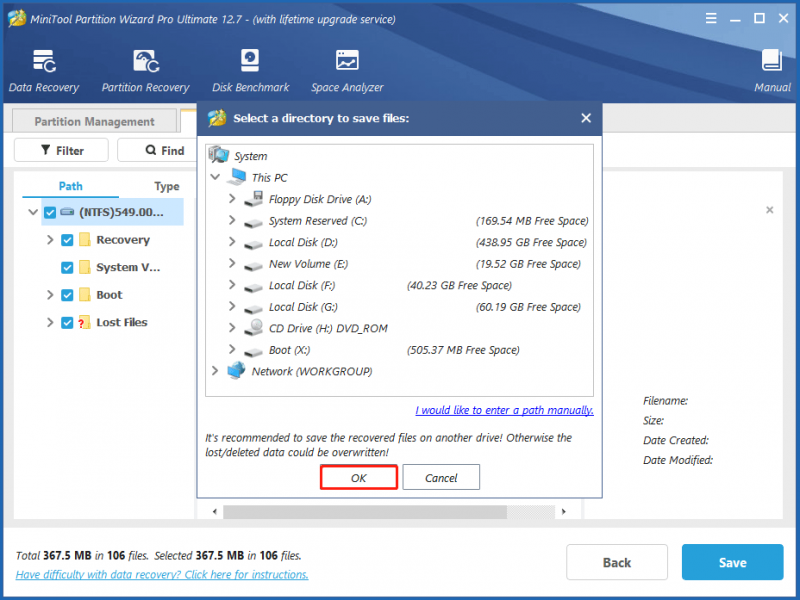Image resolution: width=800 pixels, height=600 pixels.
Task: Confirm directory selection with OK
Action: coord(359,478)
